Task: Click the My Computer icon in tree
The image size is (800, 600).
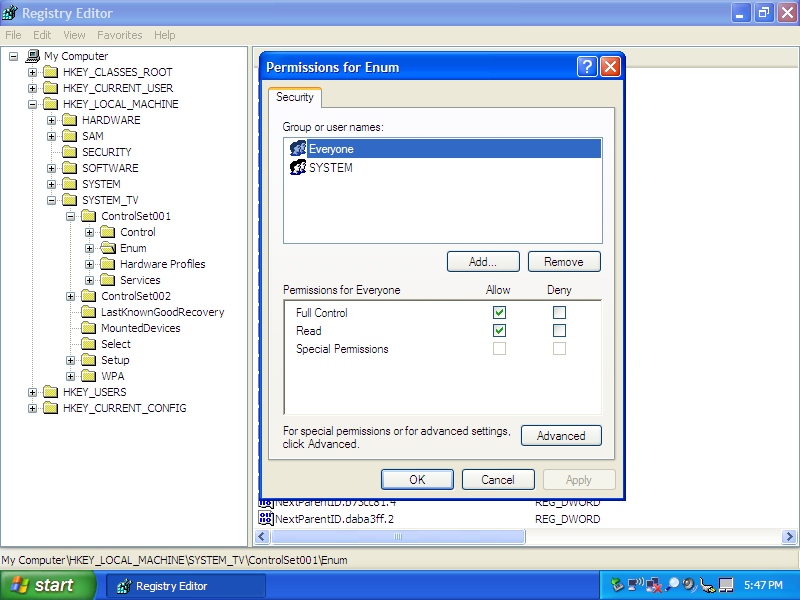Action: [33, 56]
